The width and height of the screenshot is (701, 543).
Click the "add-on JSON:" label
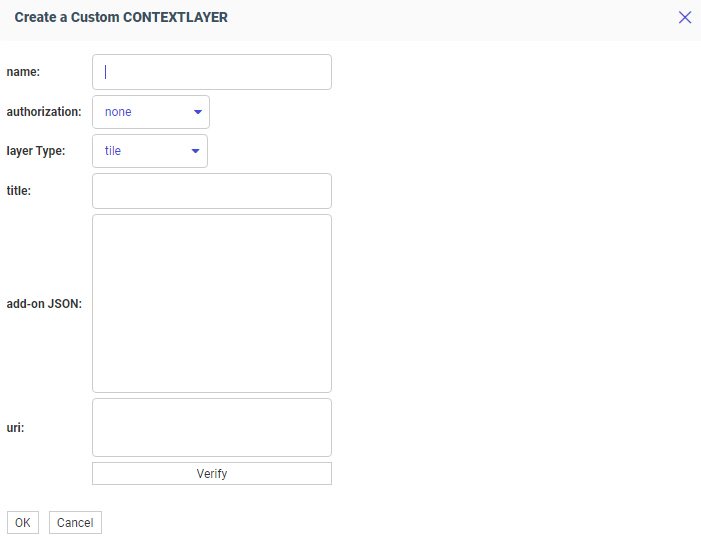click(x=44, y=303)
